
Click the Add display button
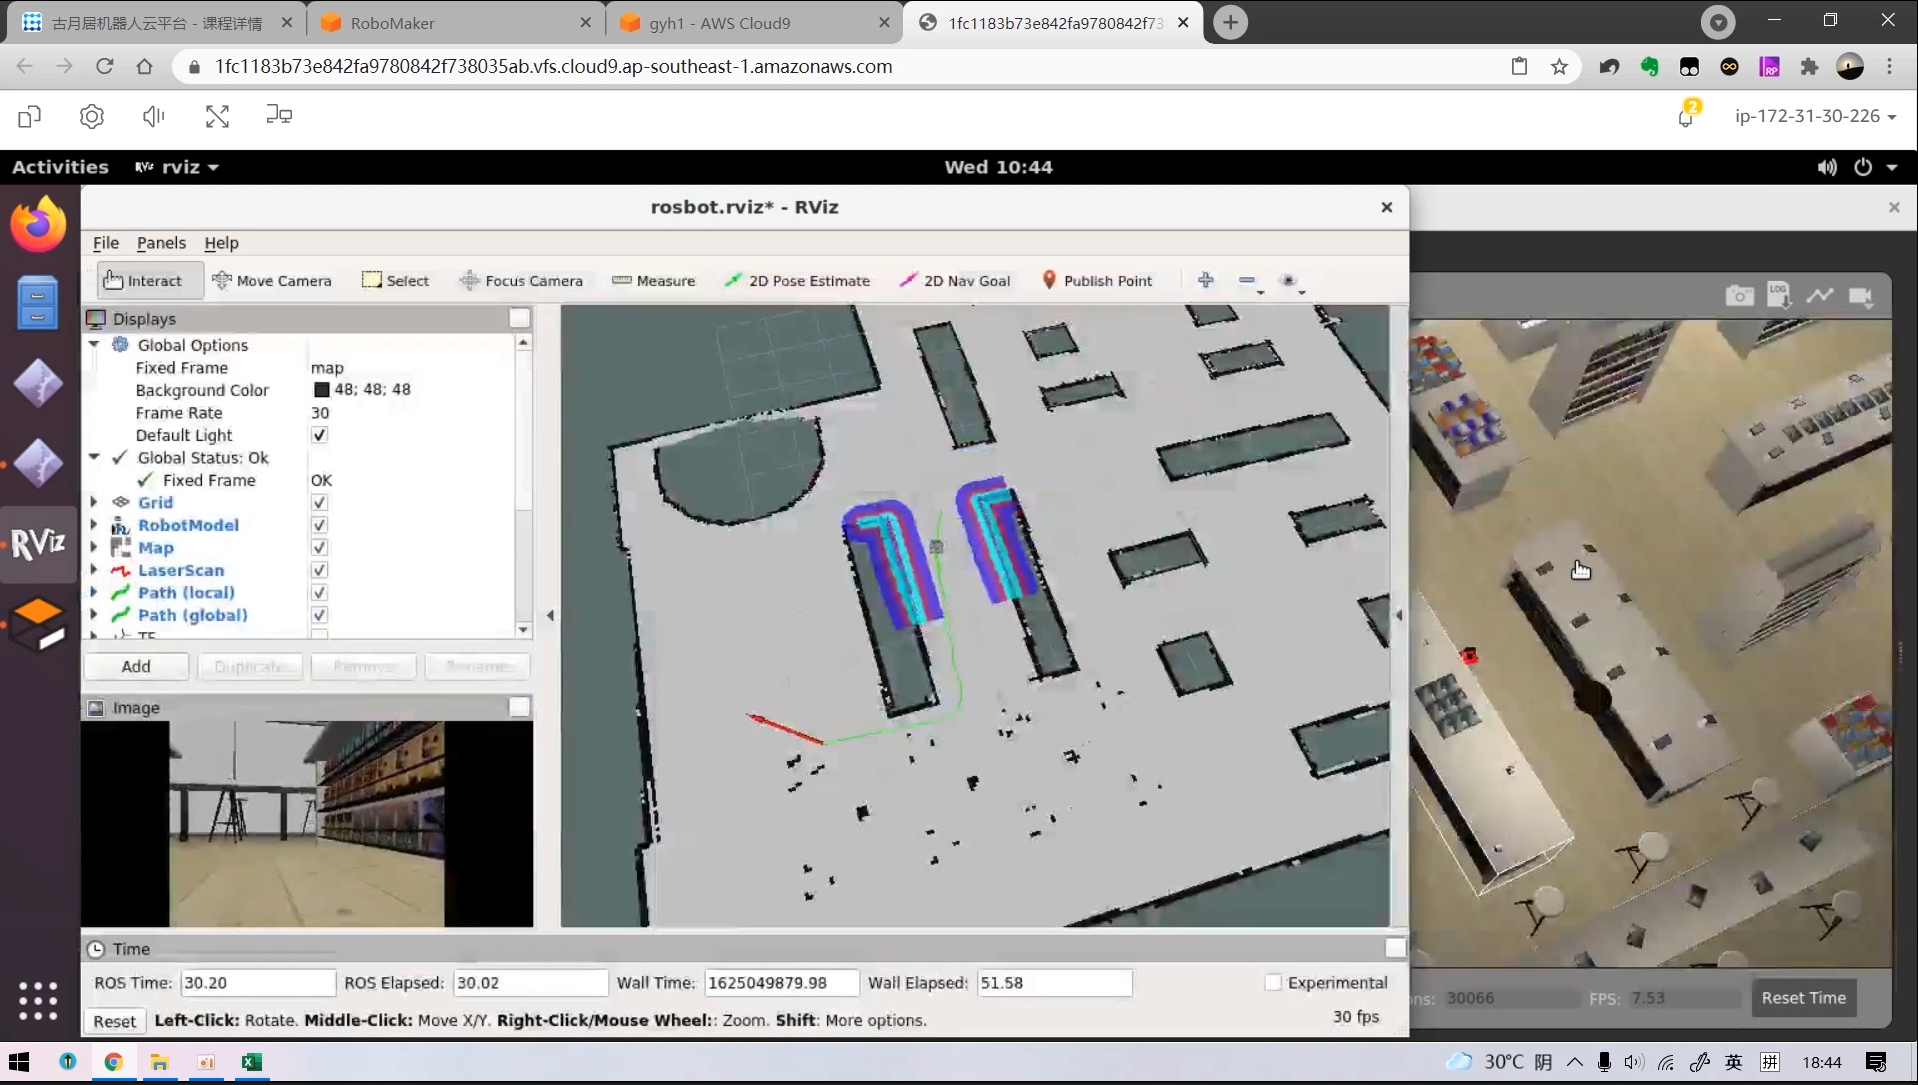click(x=136, y=666)
